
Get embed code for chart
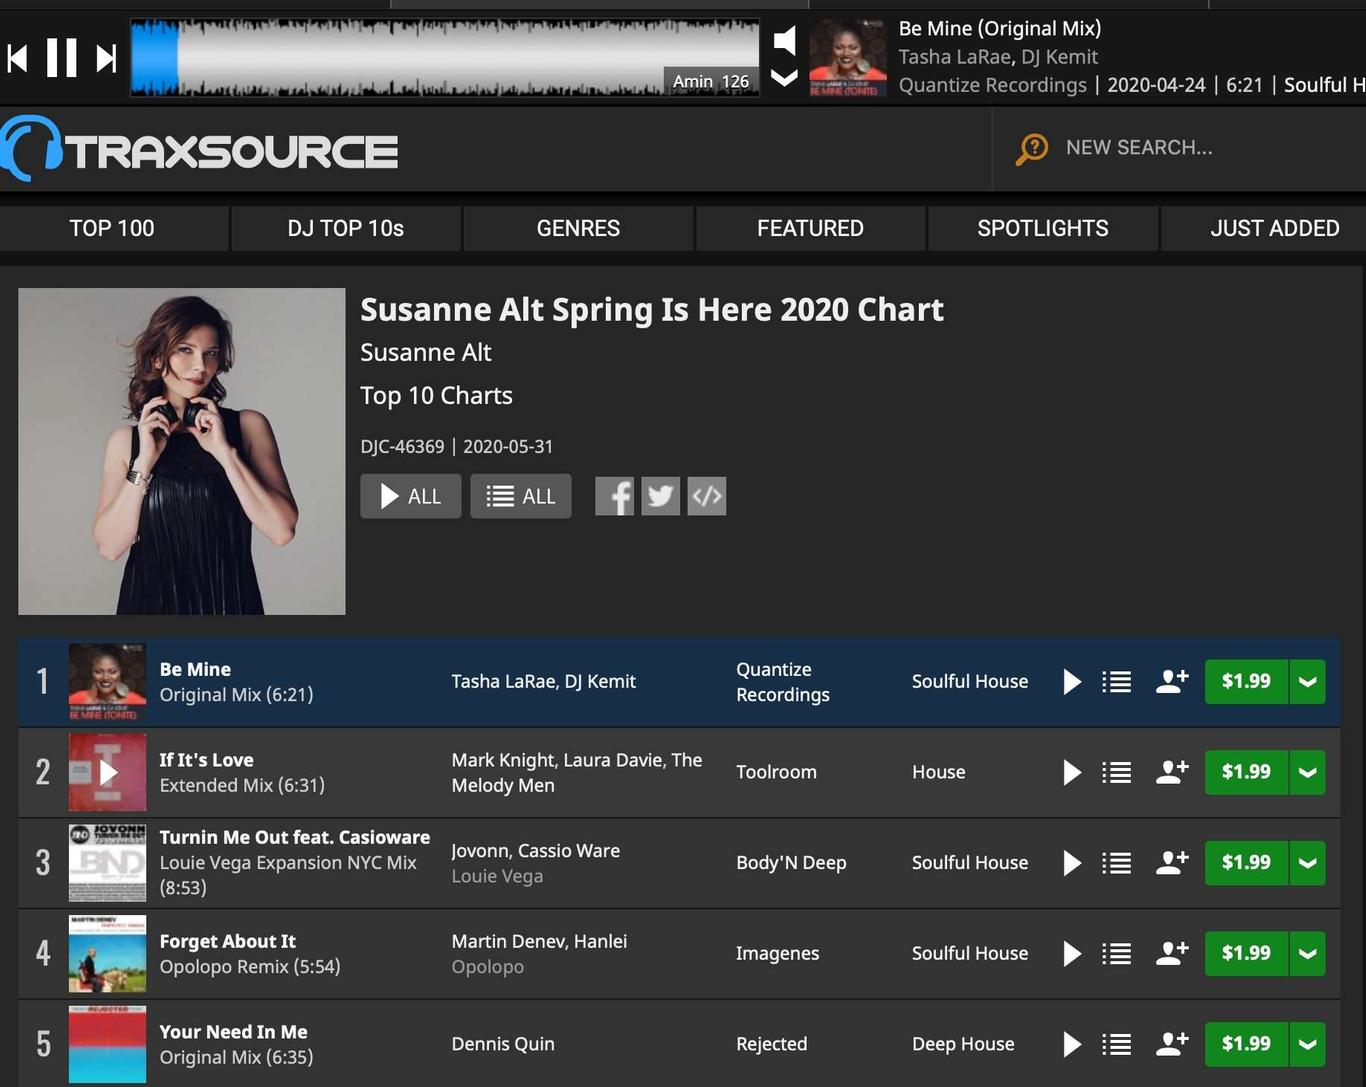tap(706, 496)
